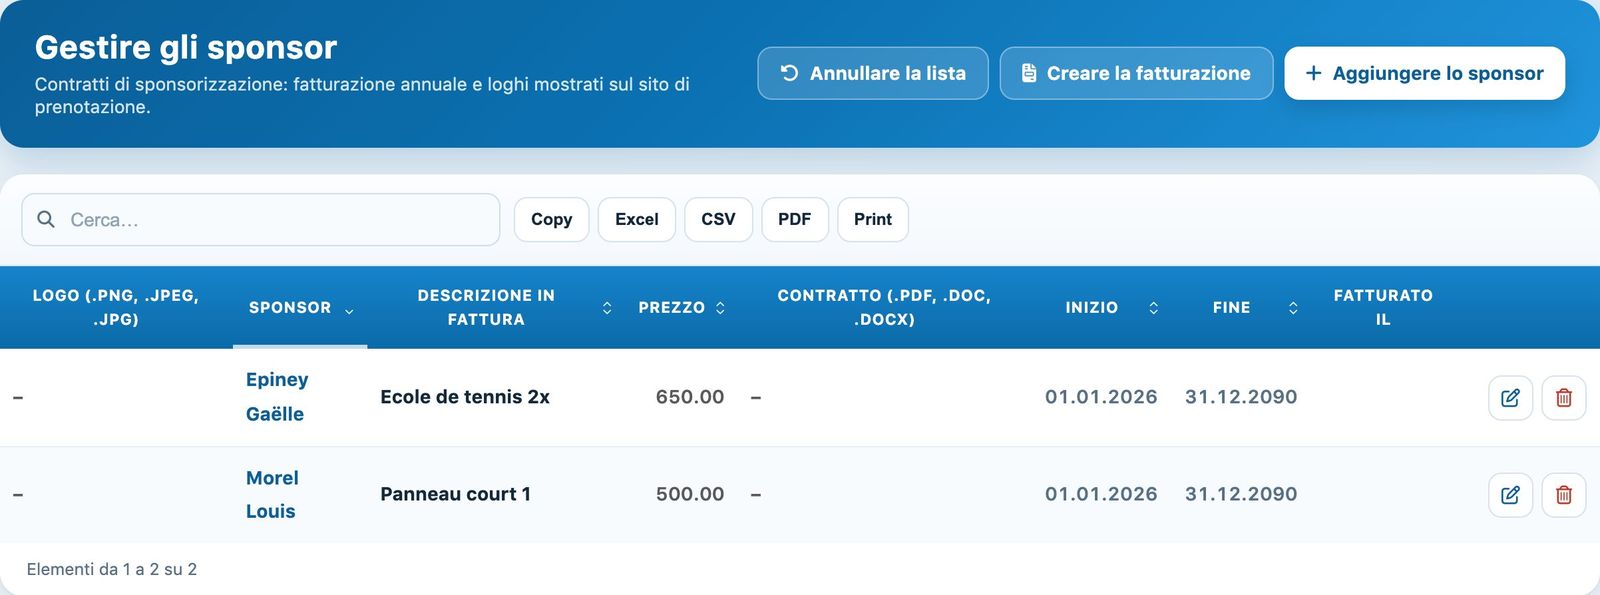Sort by the Fine column
1600x595 pixels.
click(1242, 308)
